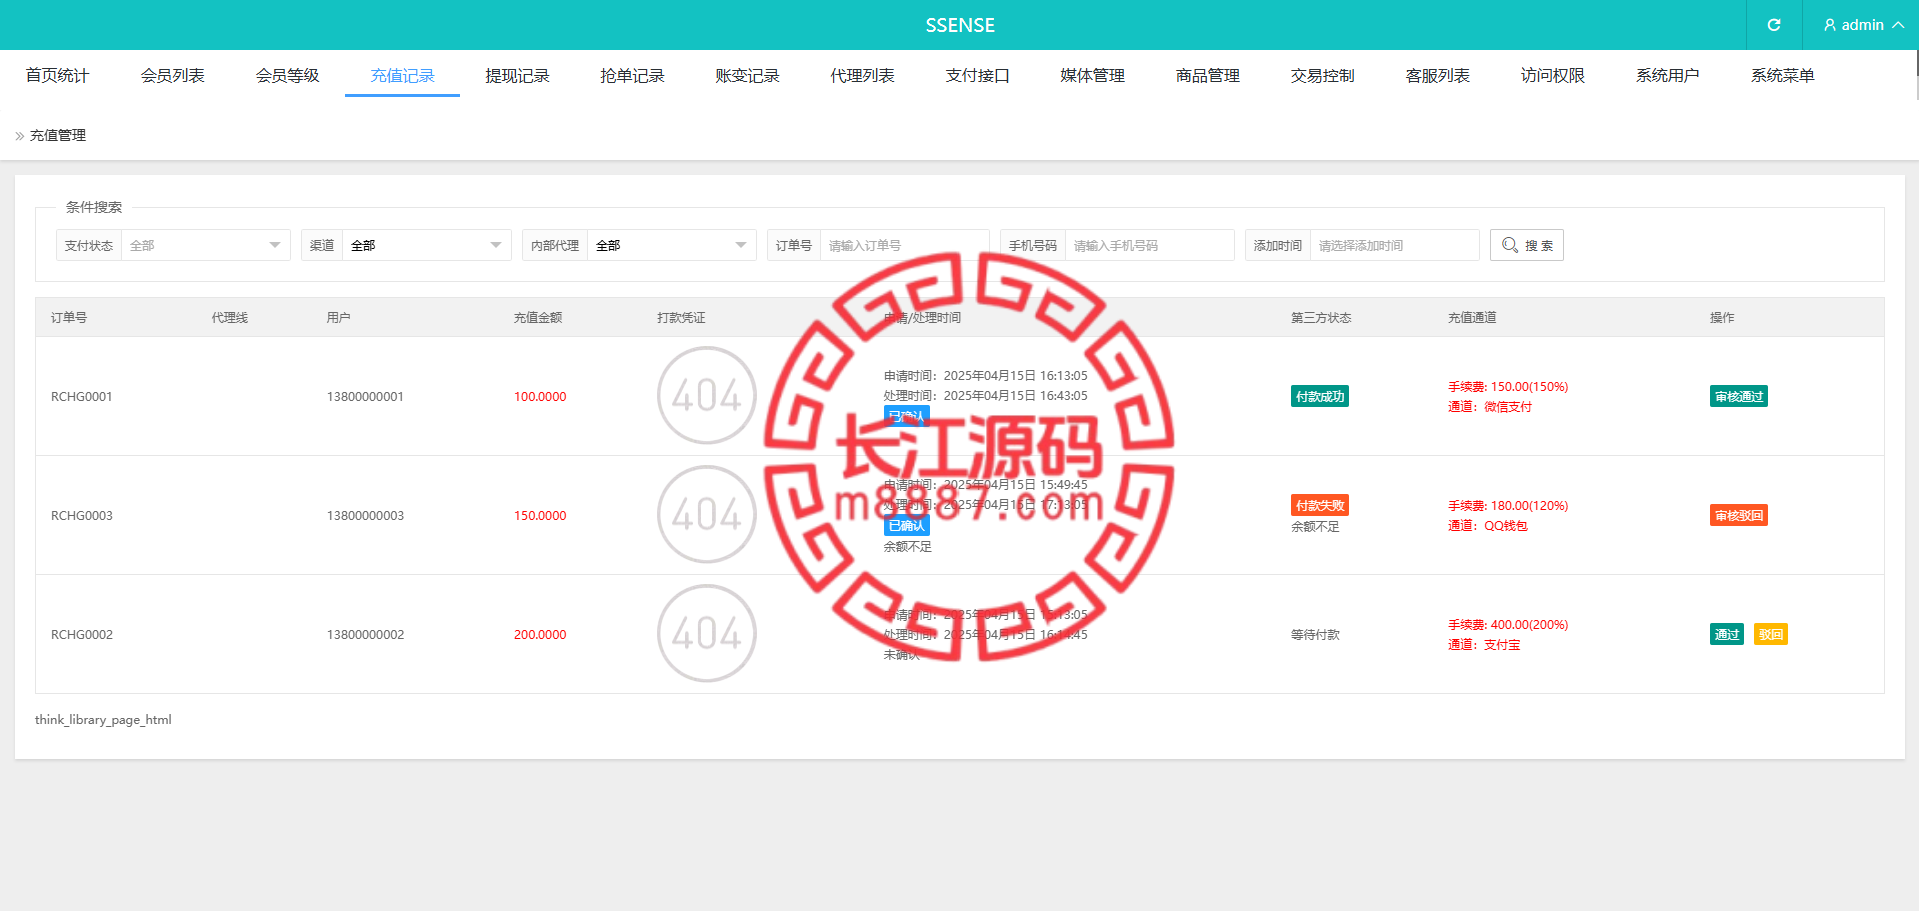Viewport: 1919px width, 911px height.
Task: Click 通道: 微信支付 text
Action: click(x=1490, y=407)
